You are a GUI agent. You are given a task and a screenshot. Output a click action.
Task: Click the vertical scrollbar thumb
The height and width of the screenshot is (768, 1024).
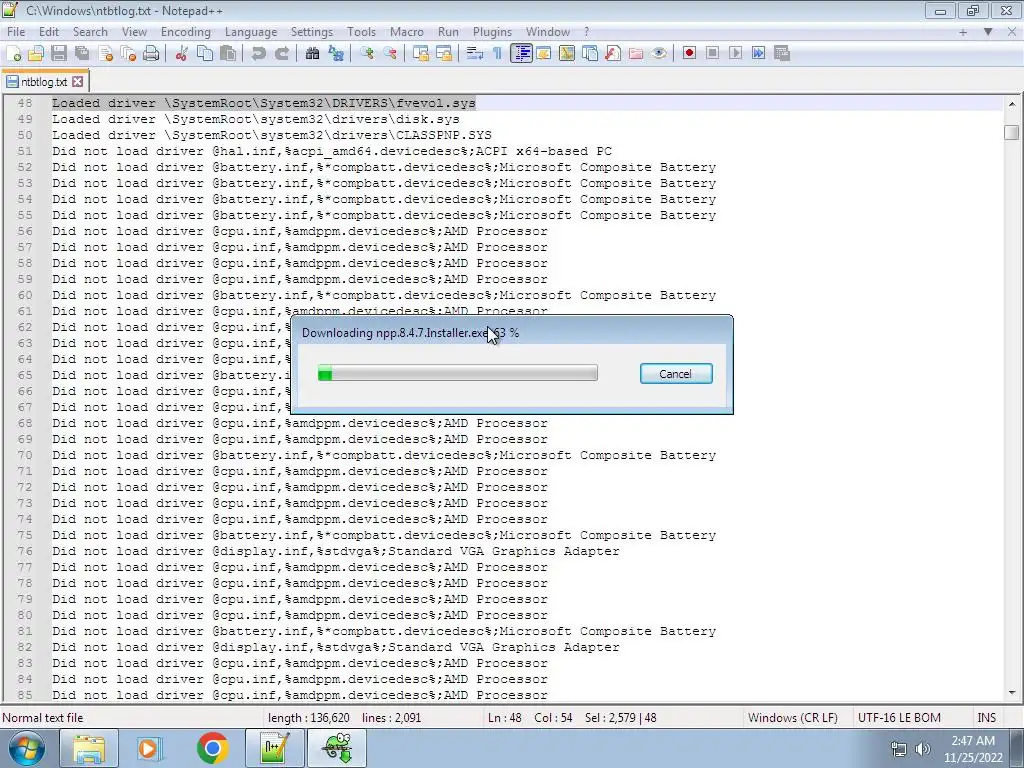point(1012,133)
